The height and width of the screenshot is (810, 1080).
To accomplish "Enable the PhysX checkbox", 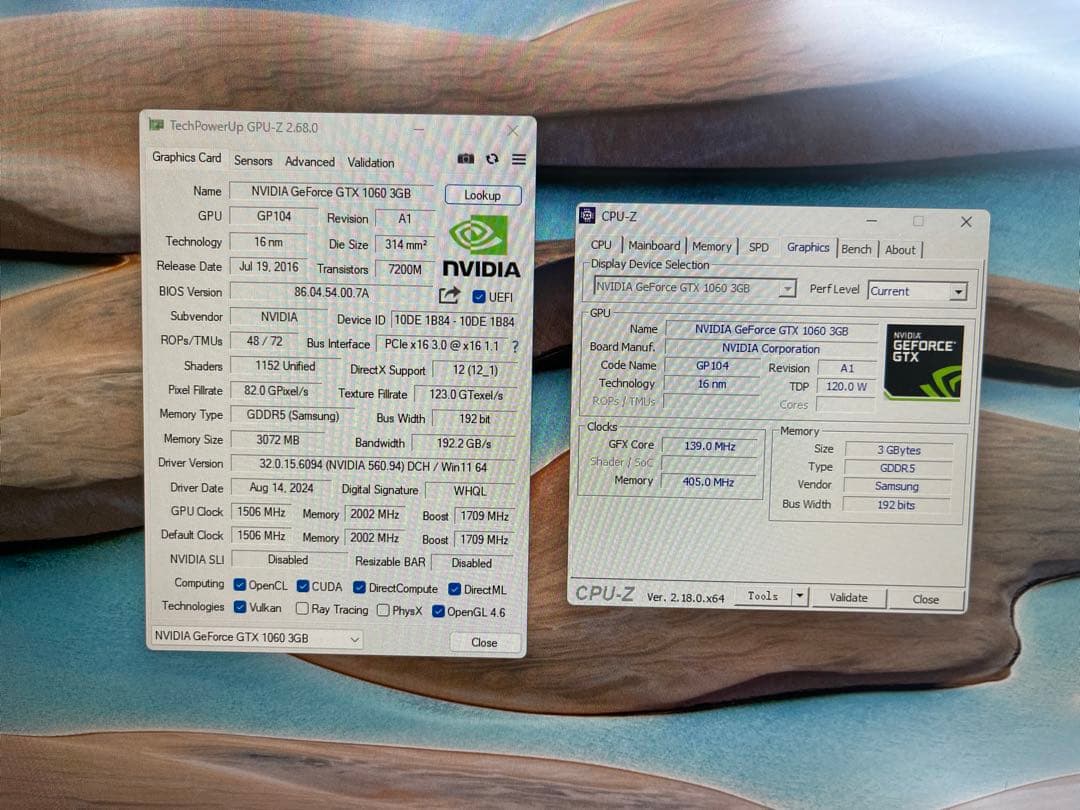I will [x=384, y=610].
